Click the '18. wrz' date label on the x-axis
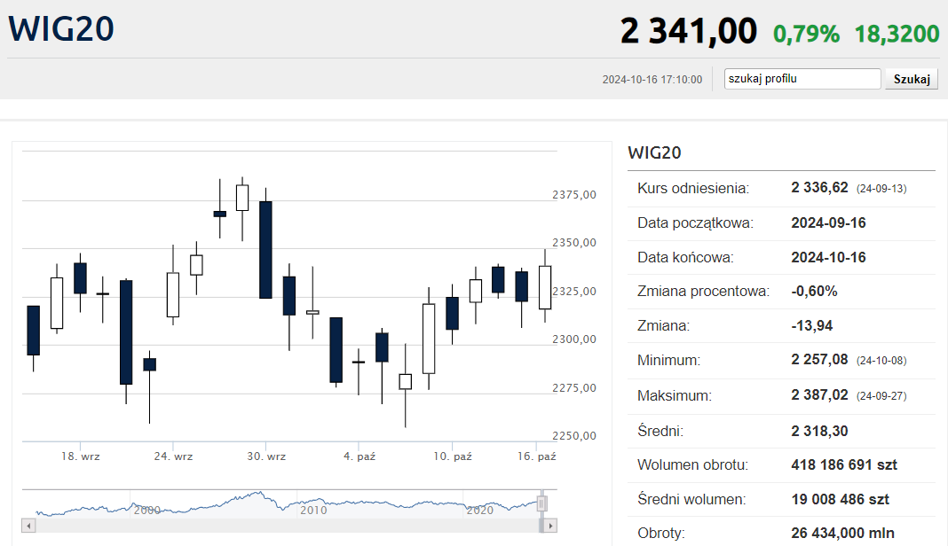Viewport: 948px width, 546px height. pos(80,457)
